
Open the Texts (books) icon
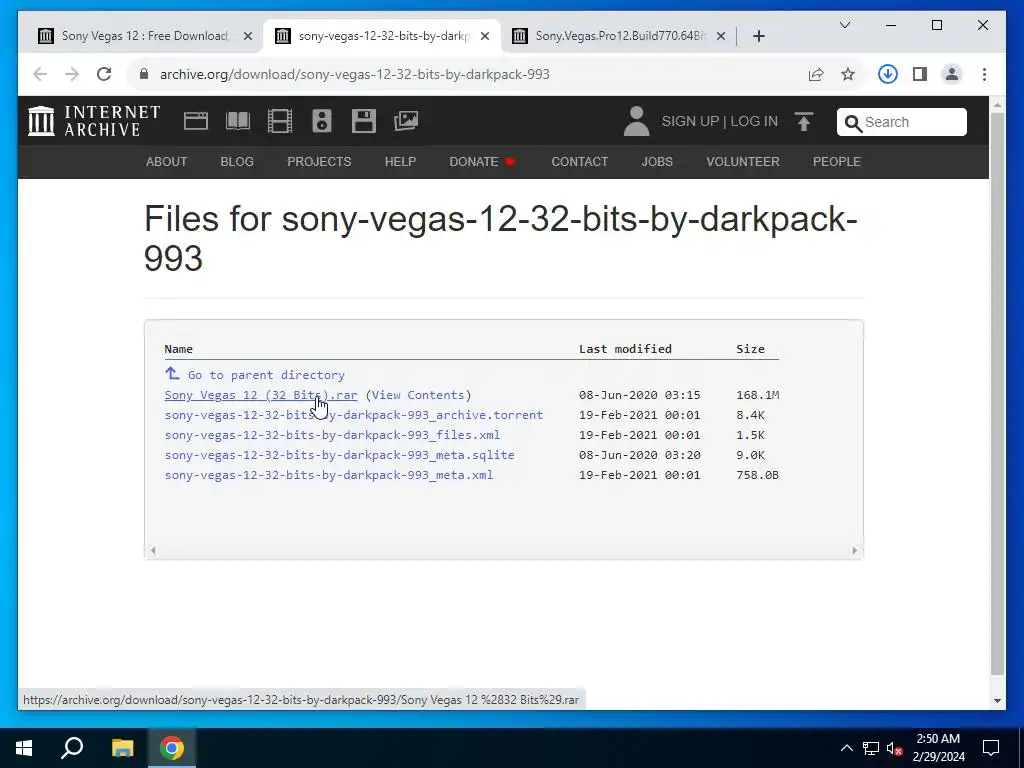pos(238,121)
